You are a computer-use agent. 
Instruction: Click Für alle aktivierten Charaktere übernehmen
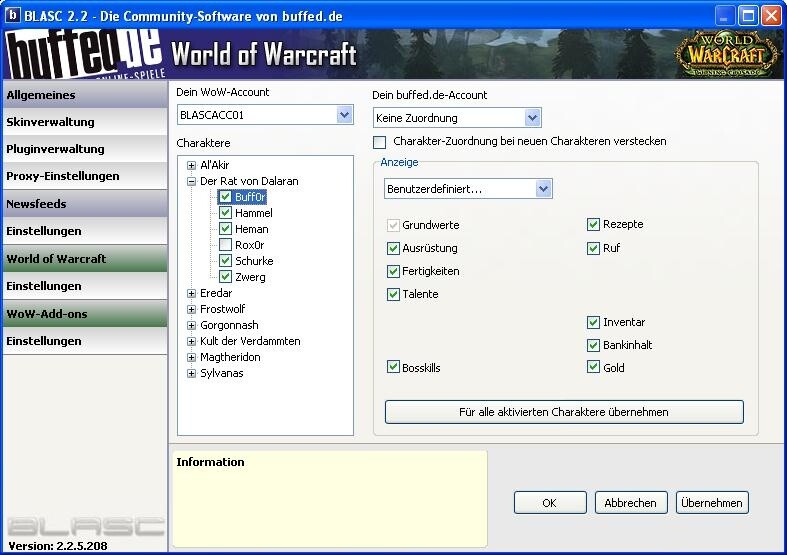tap(564, 412)
